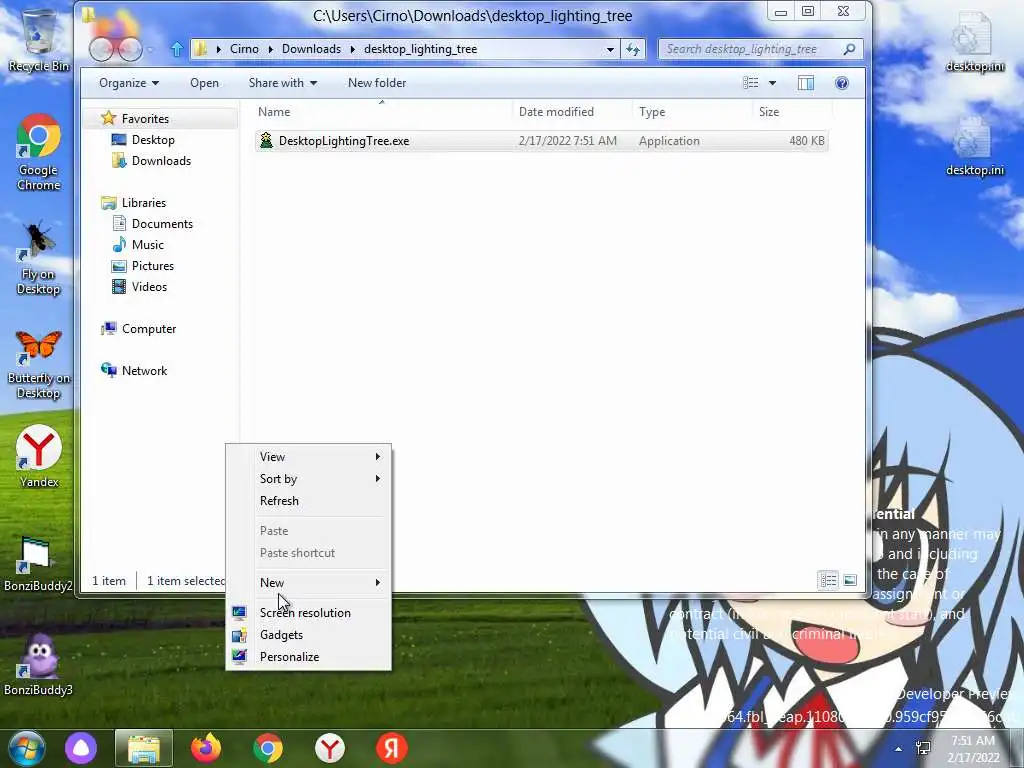Open the New submenu in context menu
The height and width of the screenshot is (768, 1024).
click(308, 583)
